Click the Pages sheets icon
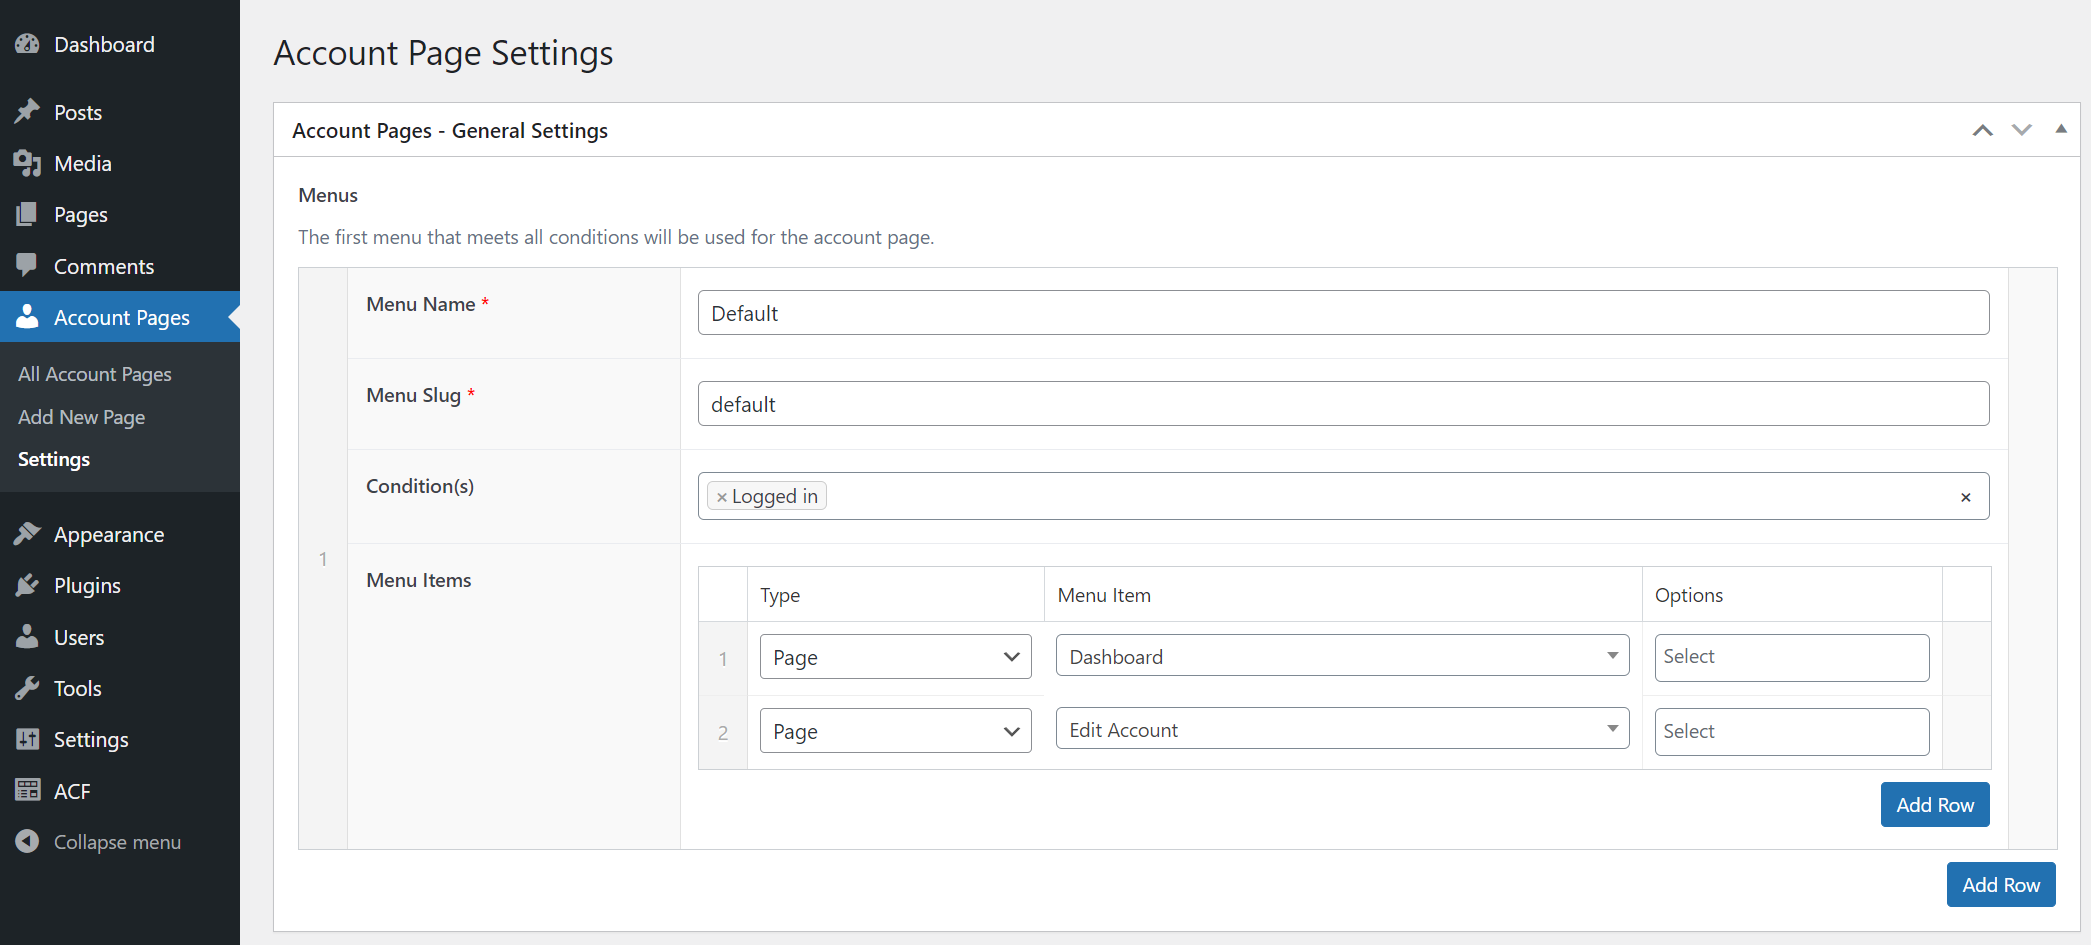 27,214
